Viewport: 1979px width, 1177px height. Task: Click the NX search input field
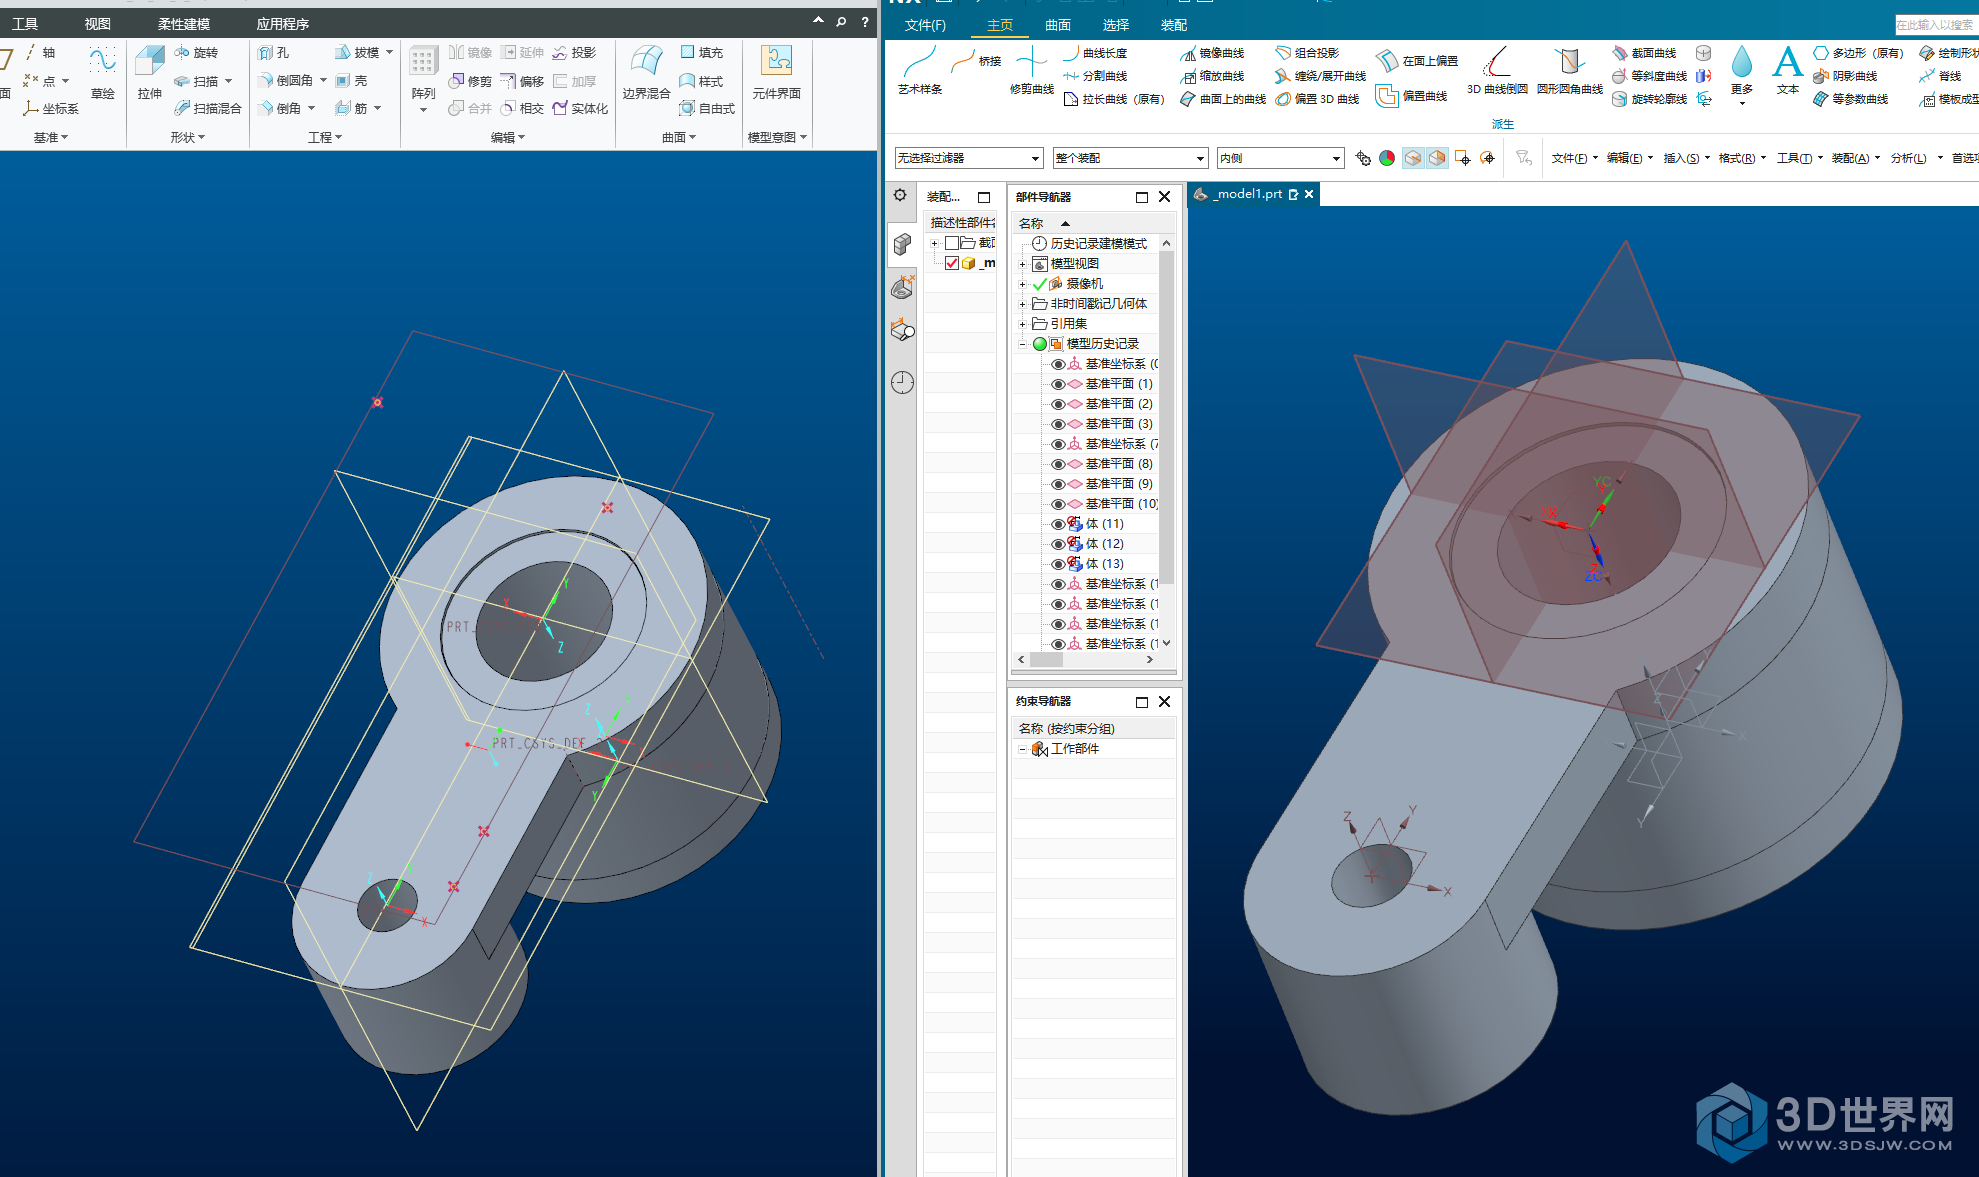1937,25
